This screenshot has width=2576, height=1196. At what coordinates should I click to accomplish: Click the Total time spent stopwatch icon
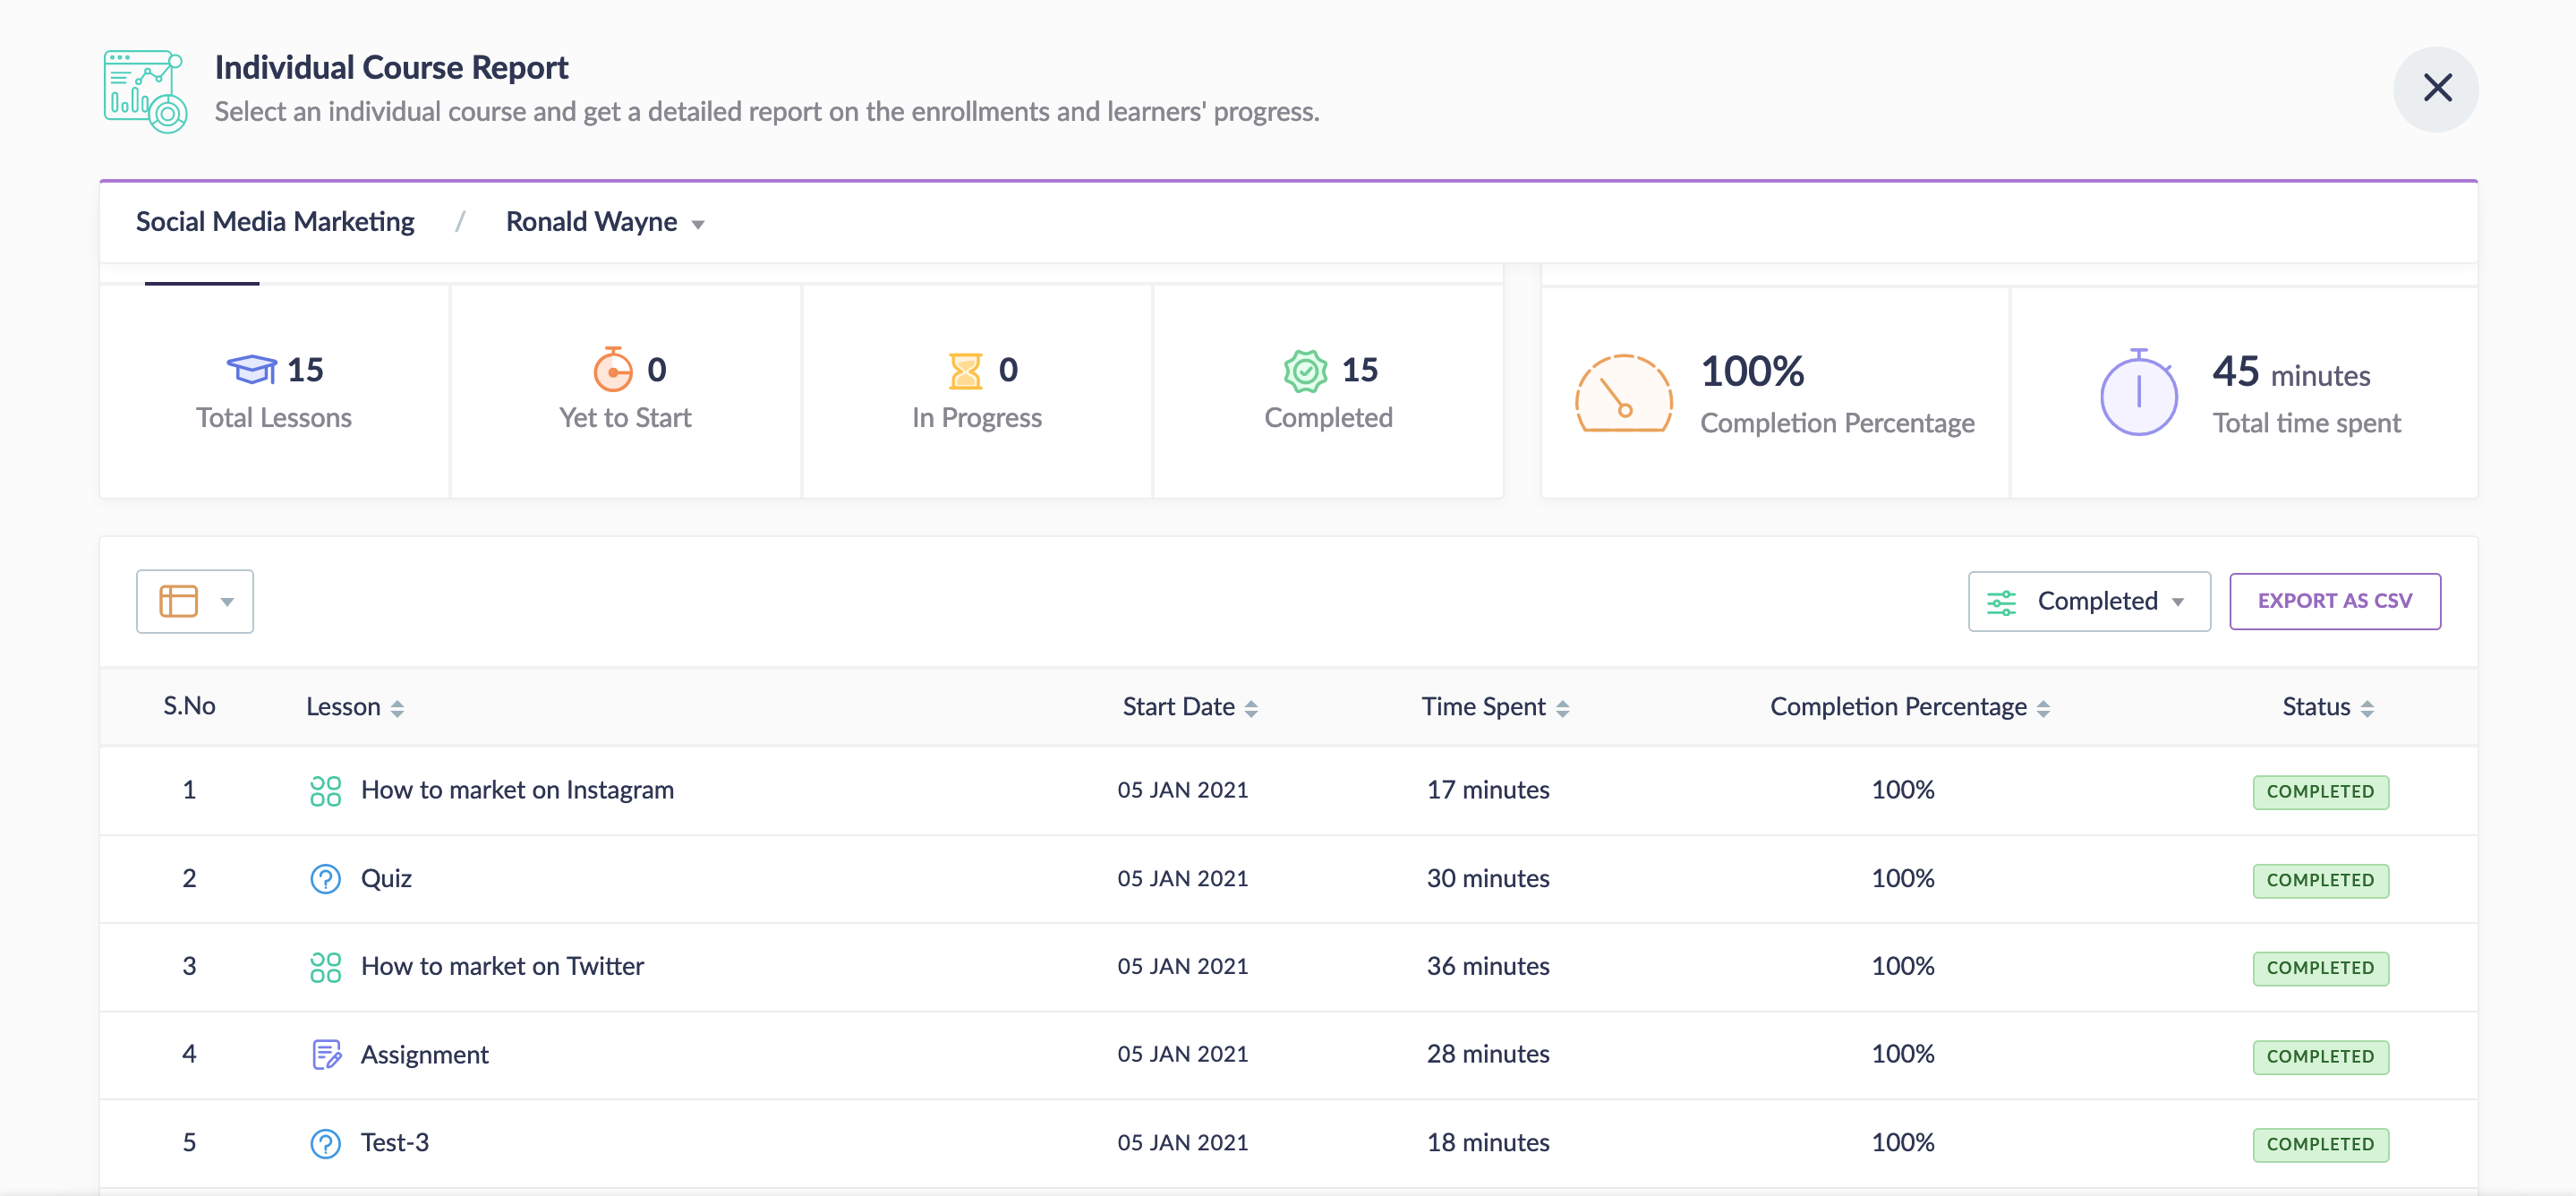2138,394
